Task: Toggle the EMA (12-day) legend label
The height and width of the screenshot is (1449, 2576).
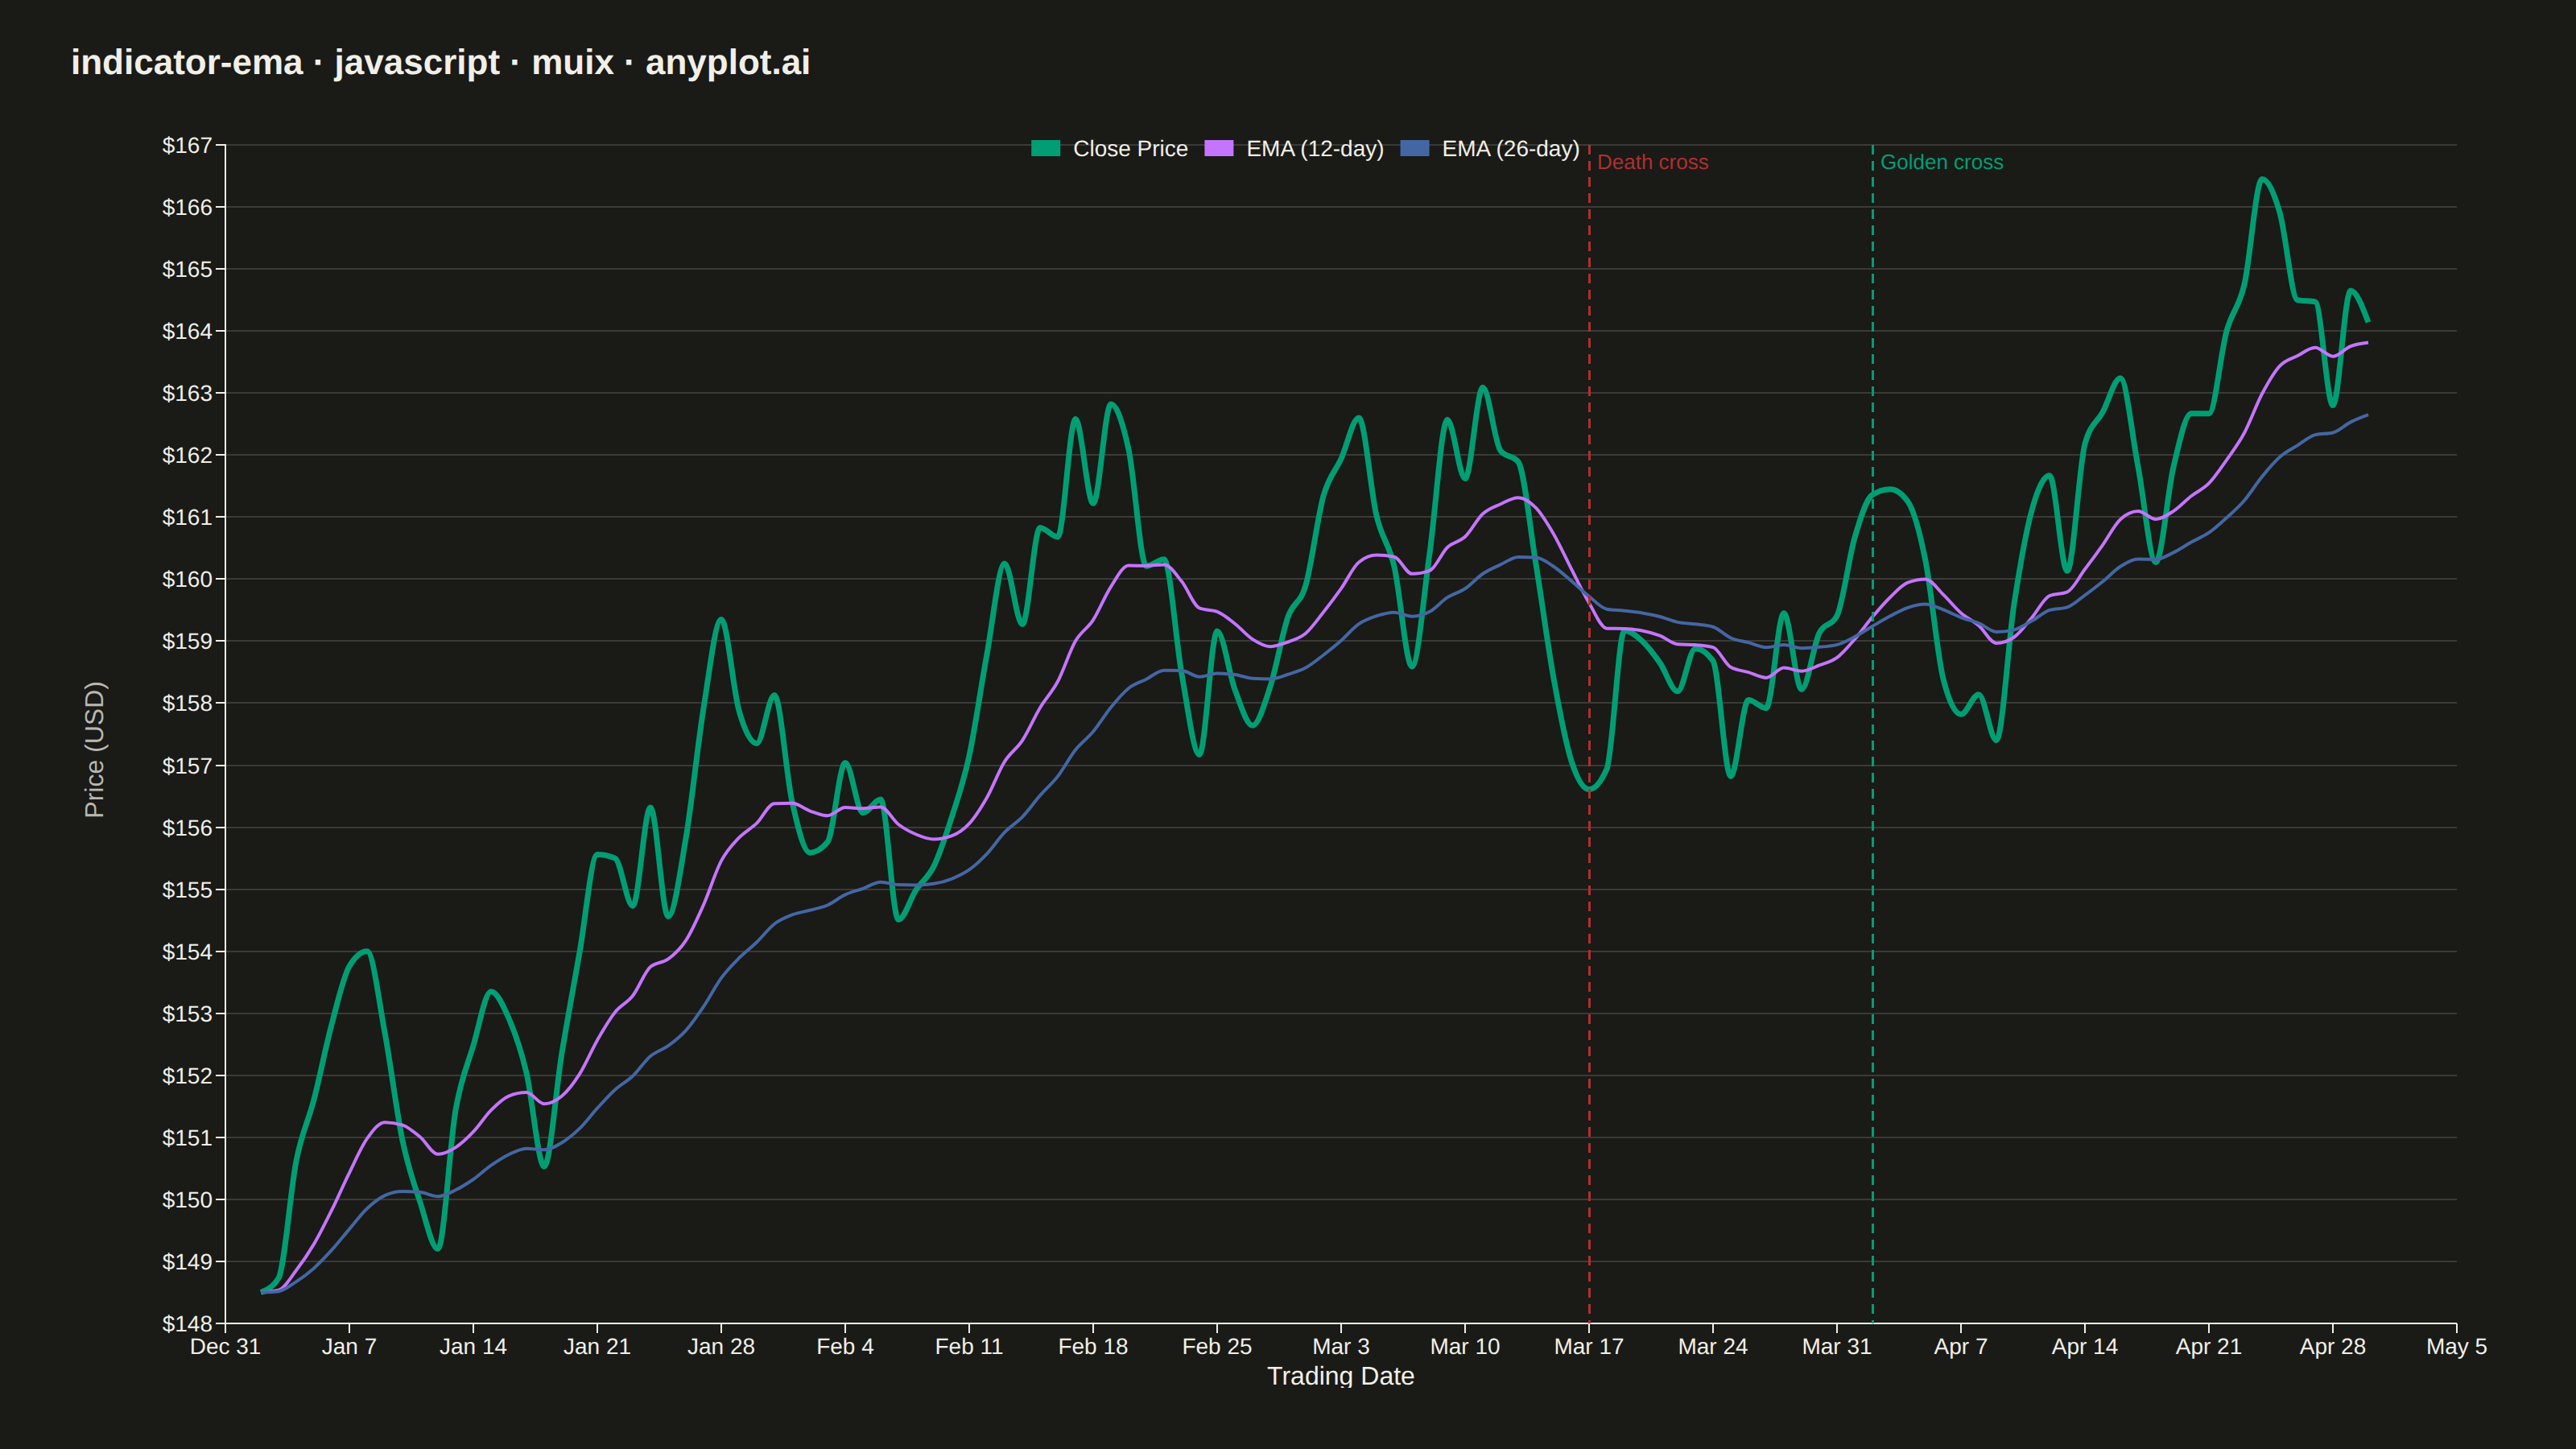Action: 1315,149
